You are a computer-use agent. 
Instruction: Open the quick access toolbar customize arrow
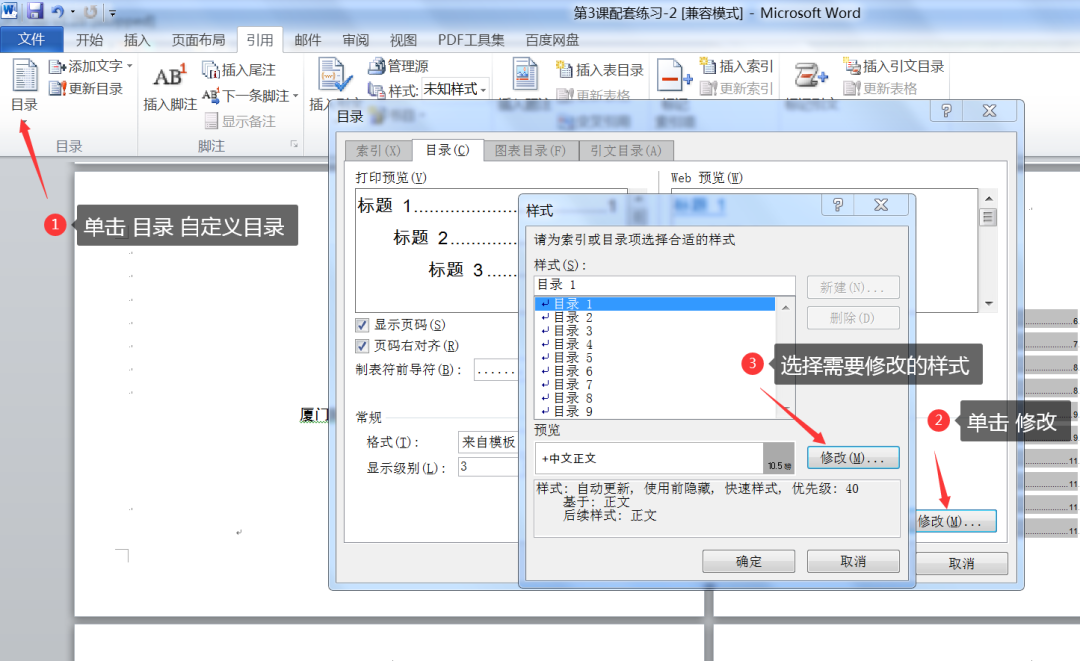[112, 12]
